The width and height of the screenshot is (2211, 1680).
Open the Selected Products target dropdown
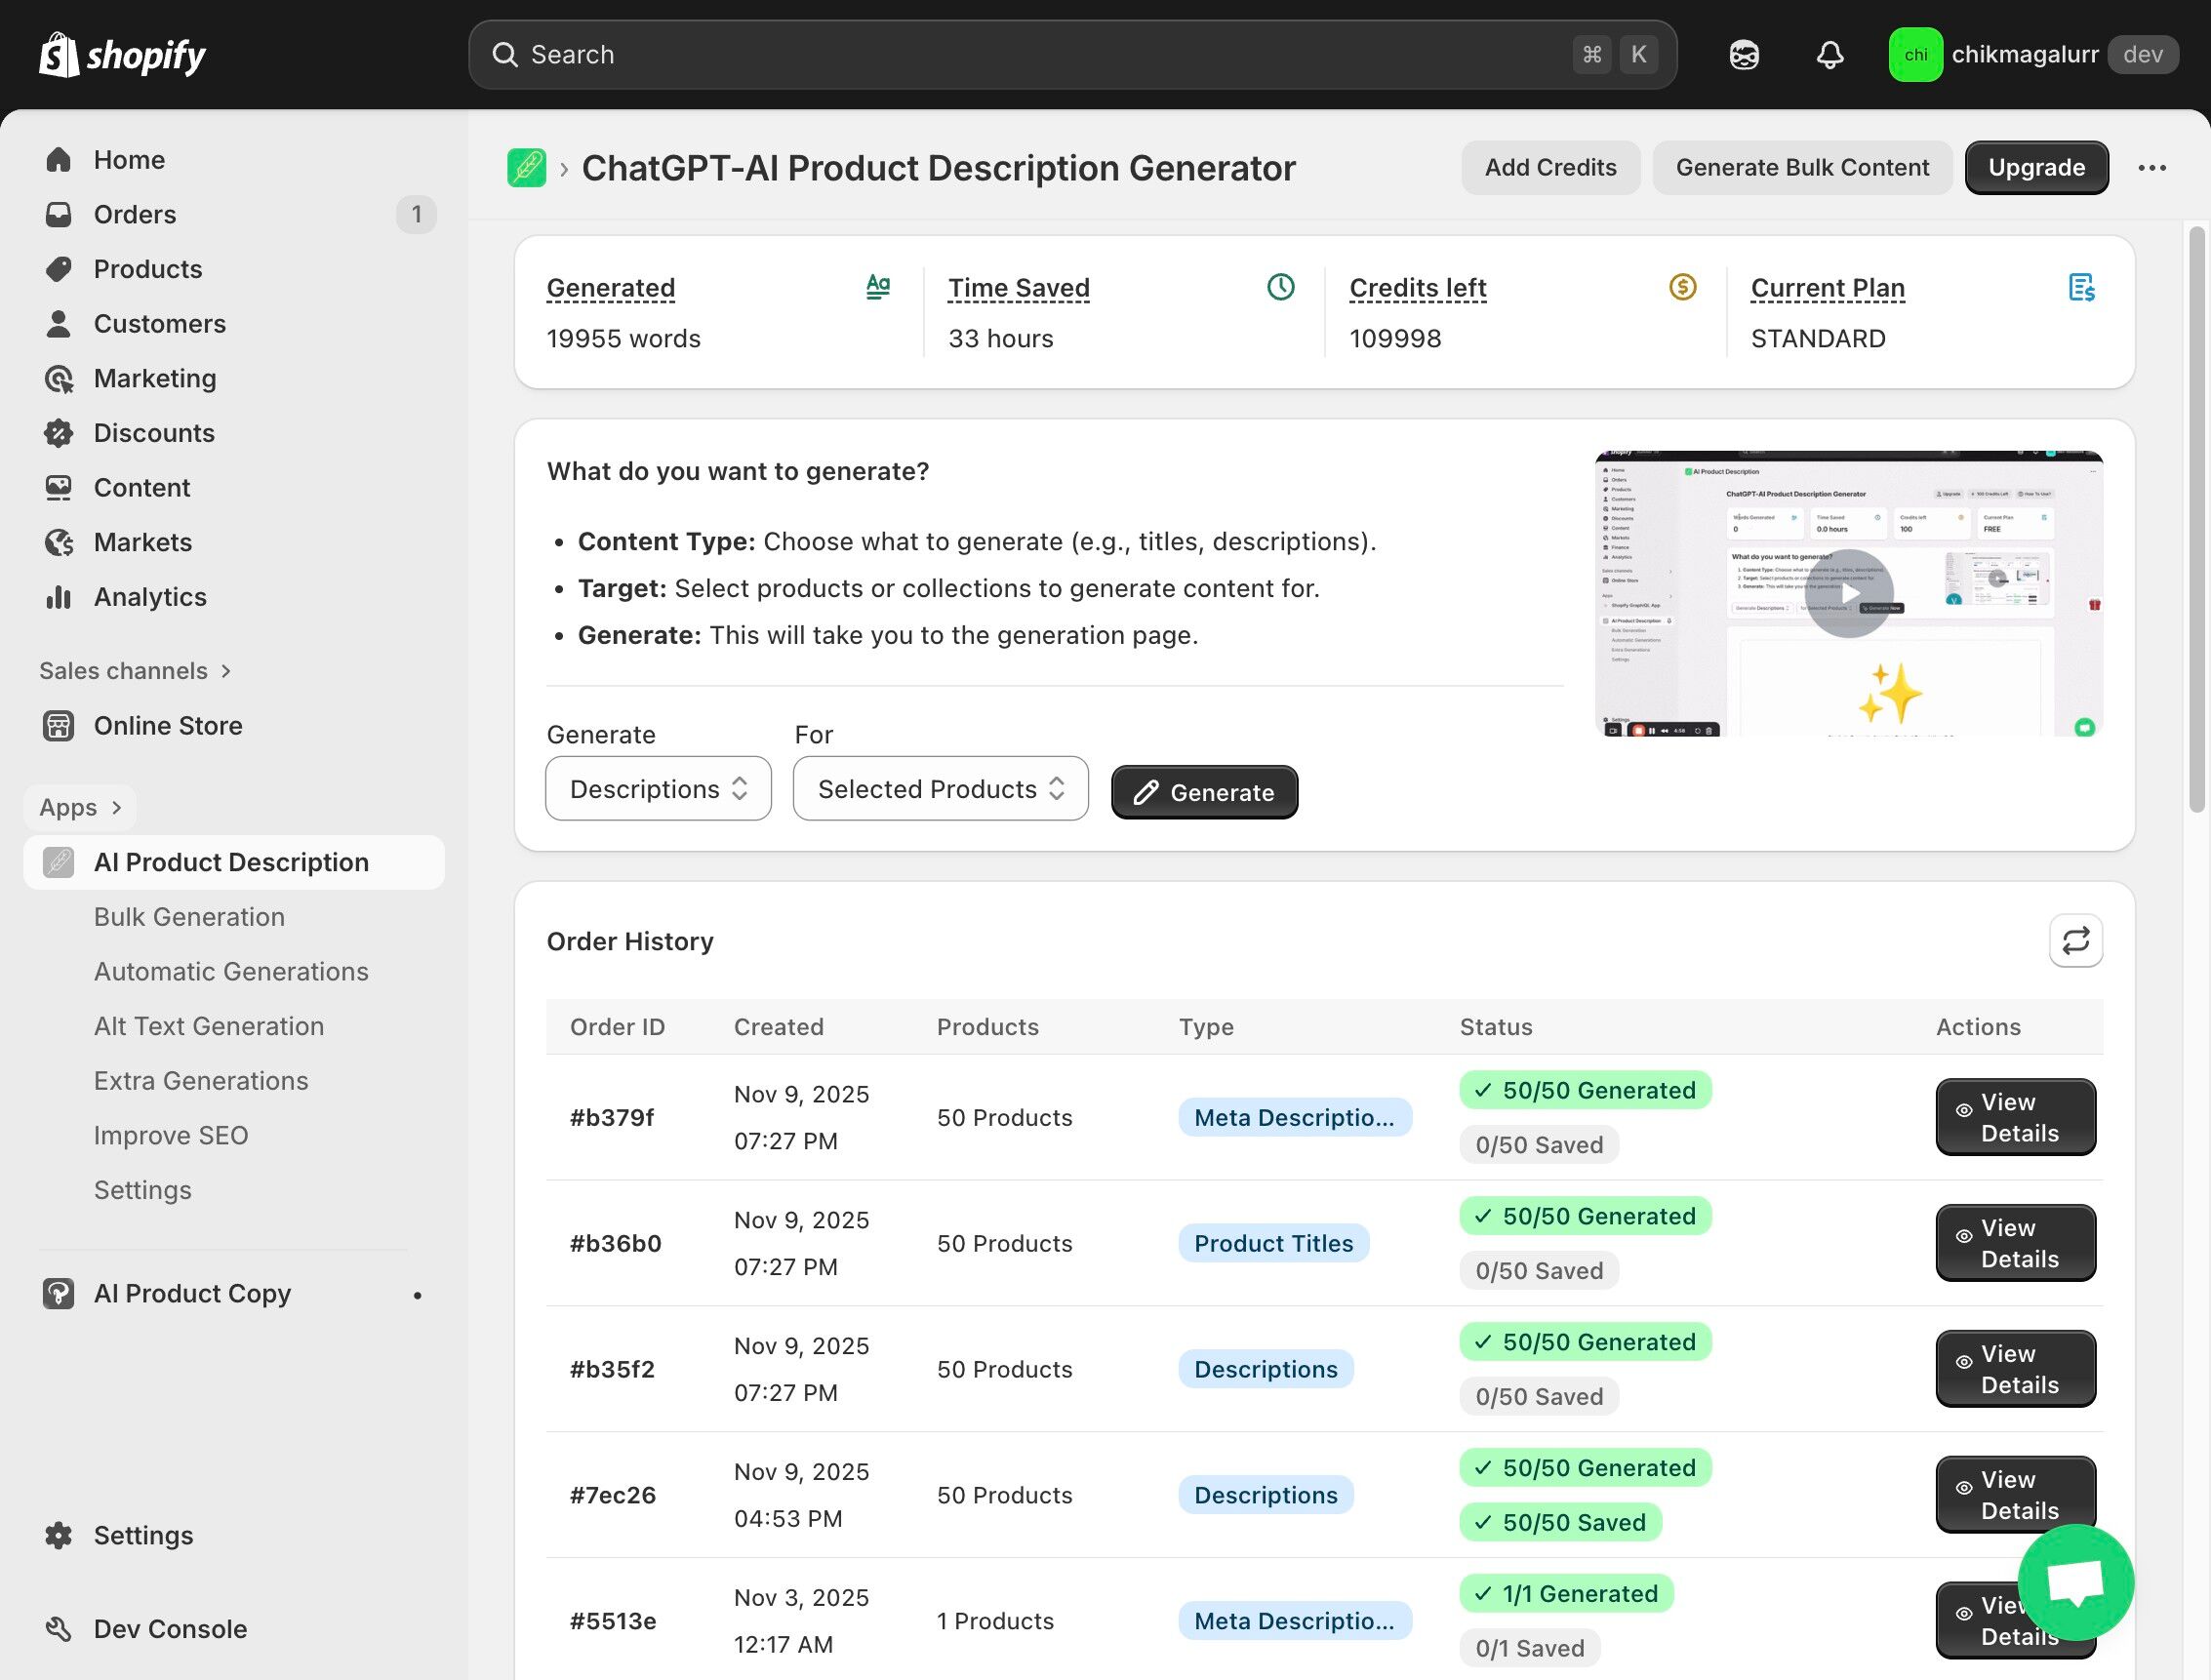[x=940, y=789]
